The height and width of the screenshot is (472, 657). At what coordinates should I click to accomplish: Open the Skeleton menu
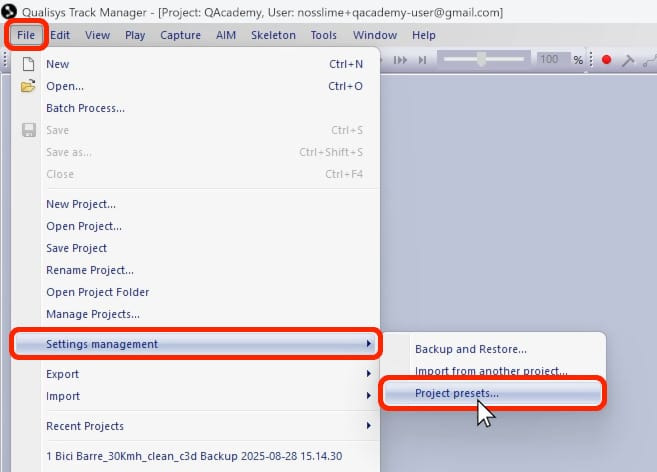pyautogui.click(x=273, y=35)
